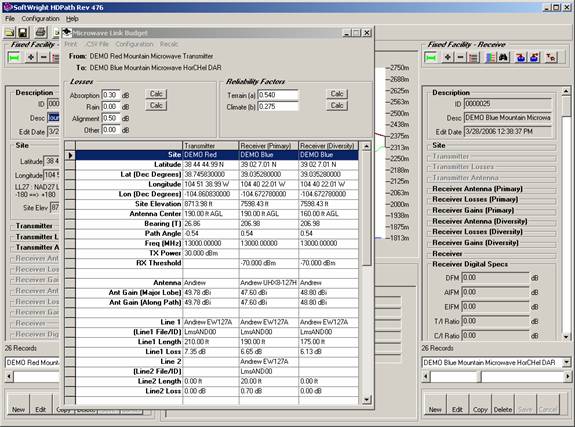Click the green span icon in Fixed Facility - Receive toolbar
Image resolution: width=575 pixels, height=427 pixels.
(x=431, y=57)
